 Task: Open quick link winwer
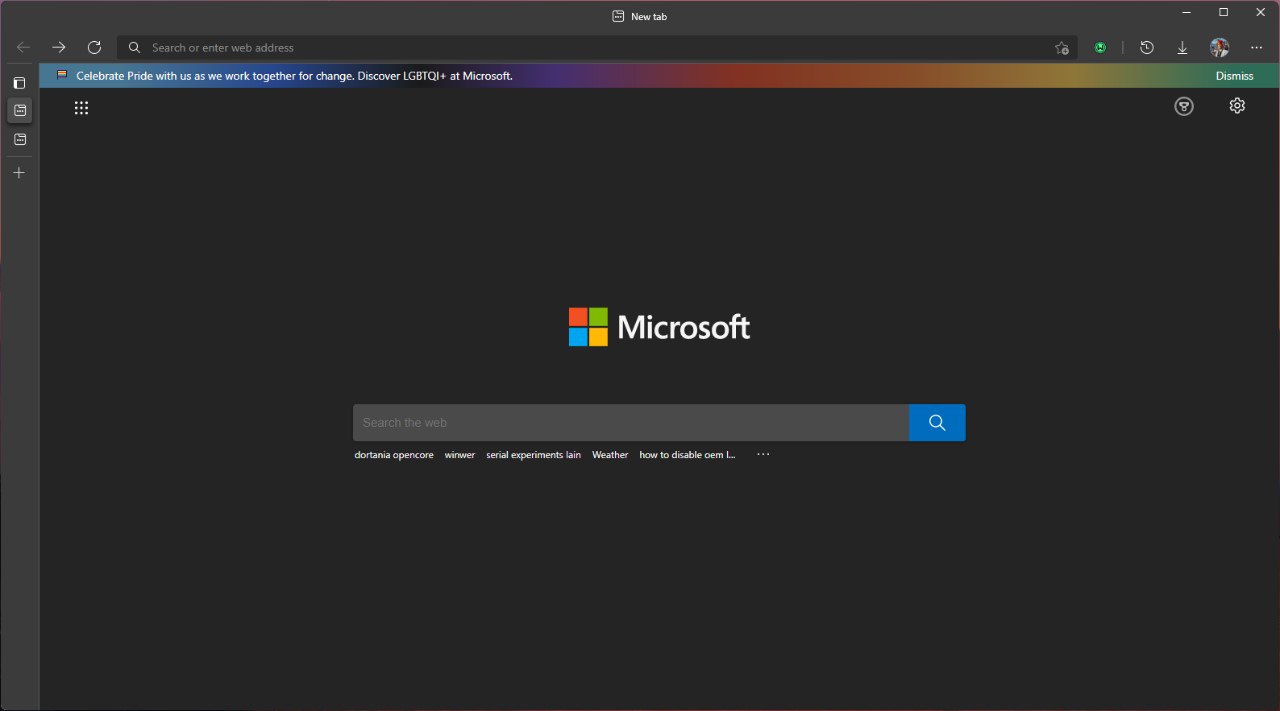(460, 454)
